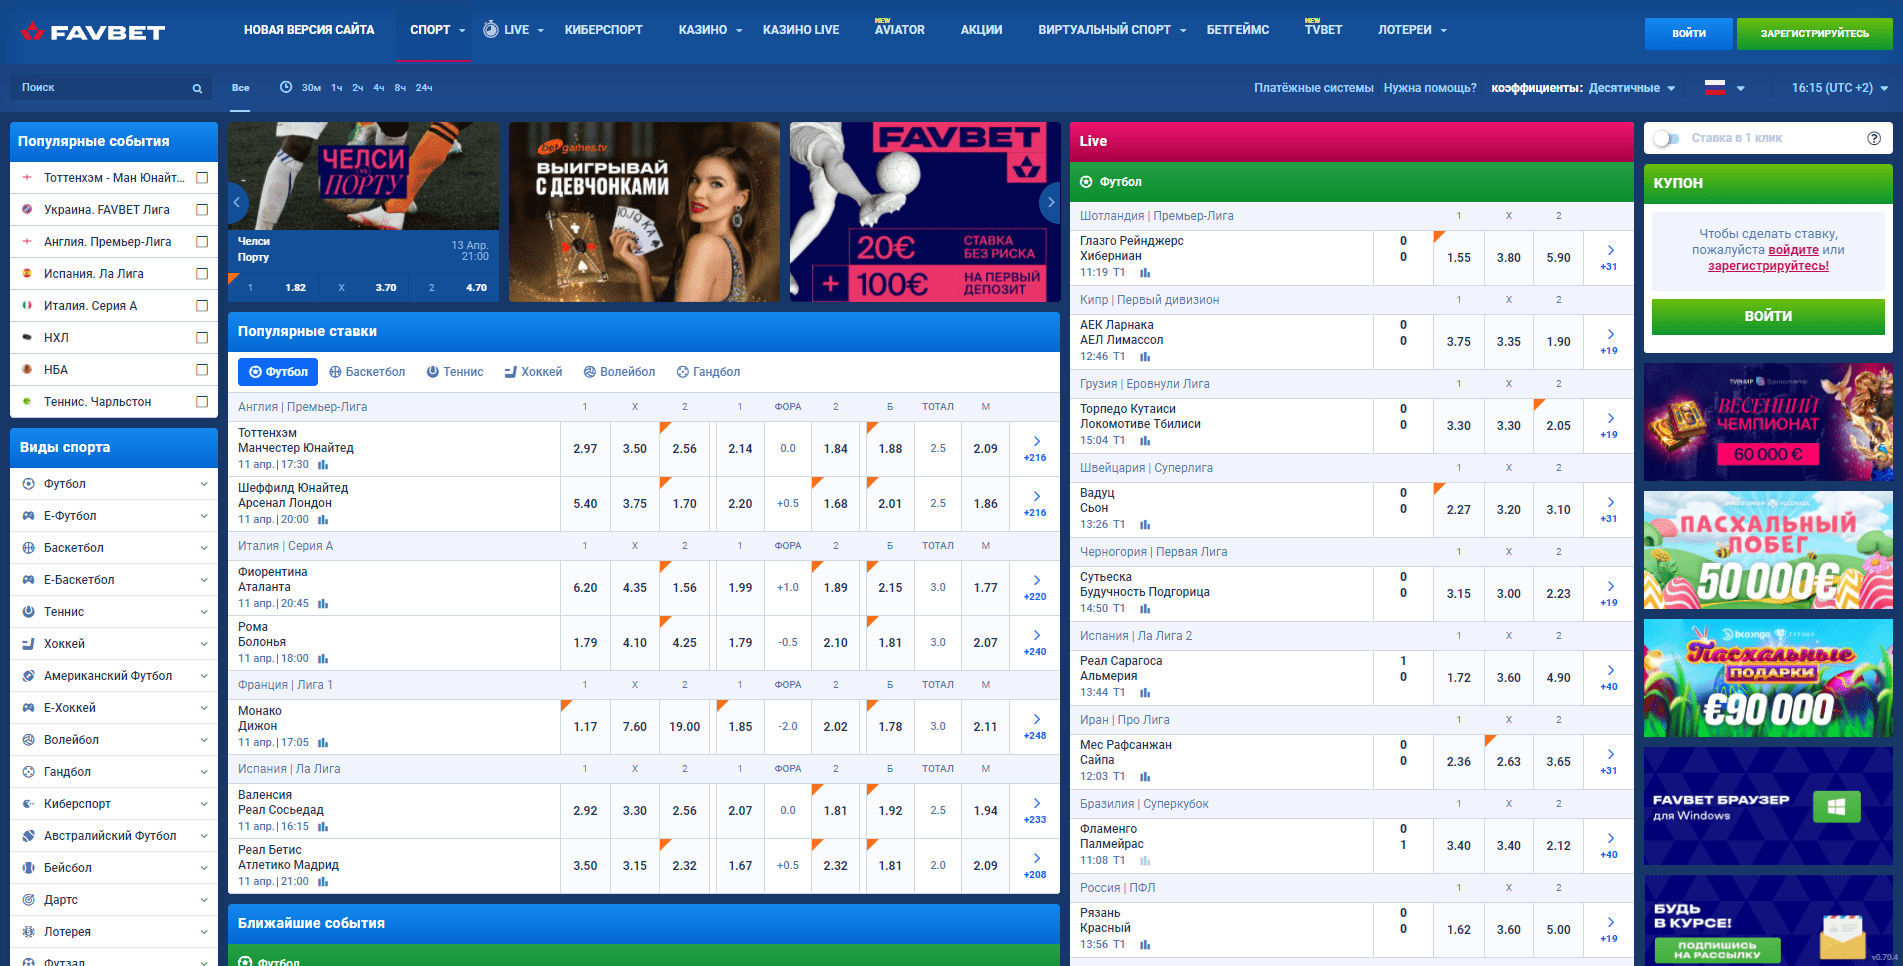Filter events by 24ч time range
The width and height of the screenshot is (1903, 966).
pos(424,88)
